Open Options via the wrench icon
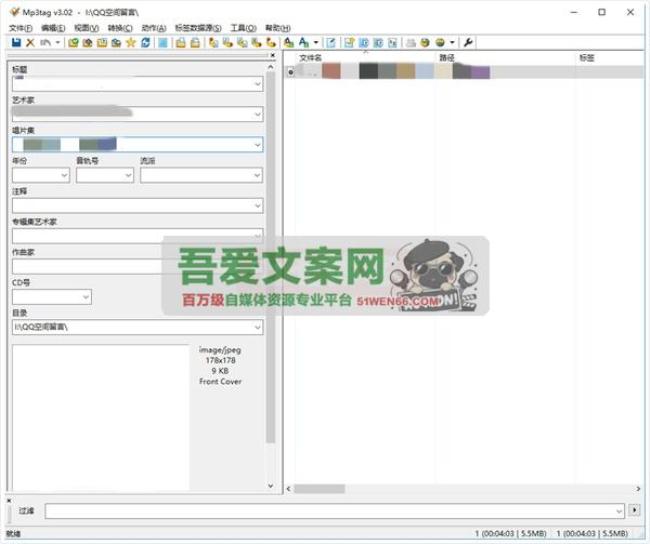 coord(468,42)
